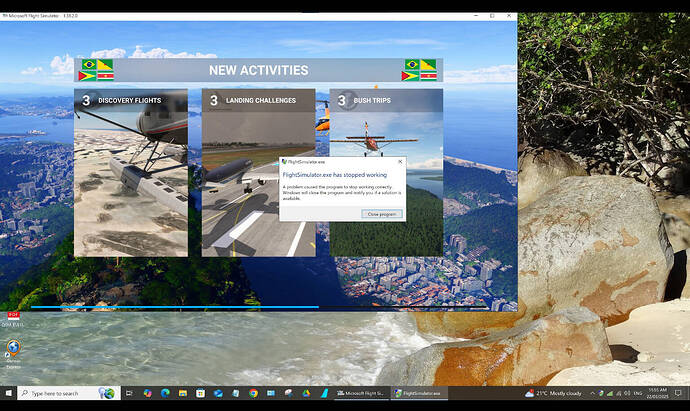Click the Suriname flag on the banner's right
The image size is (690, 411).
[x=428, y=76]
